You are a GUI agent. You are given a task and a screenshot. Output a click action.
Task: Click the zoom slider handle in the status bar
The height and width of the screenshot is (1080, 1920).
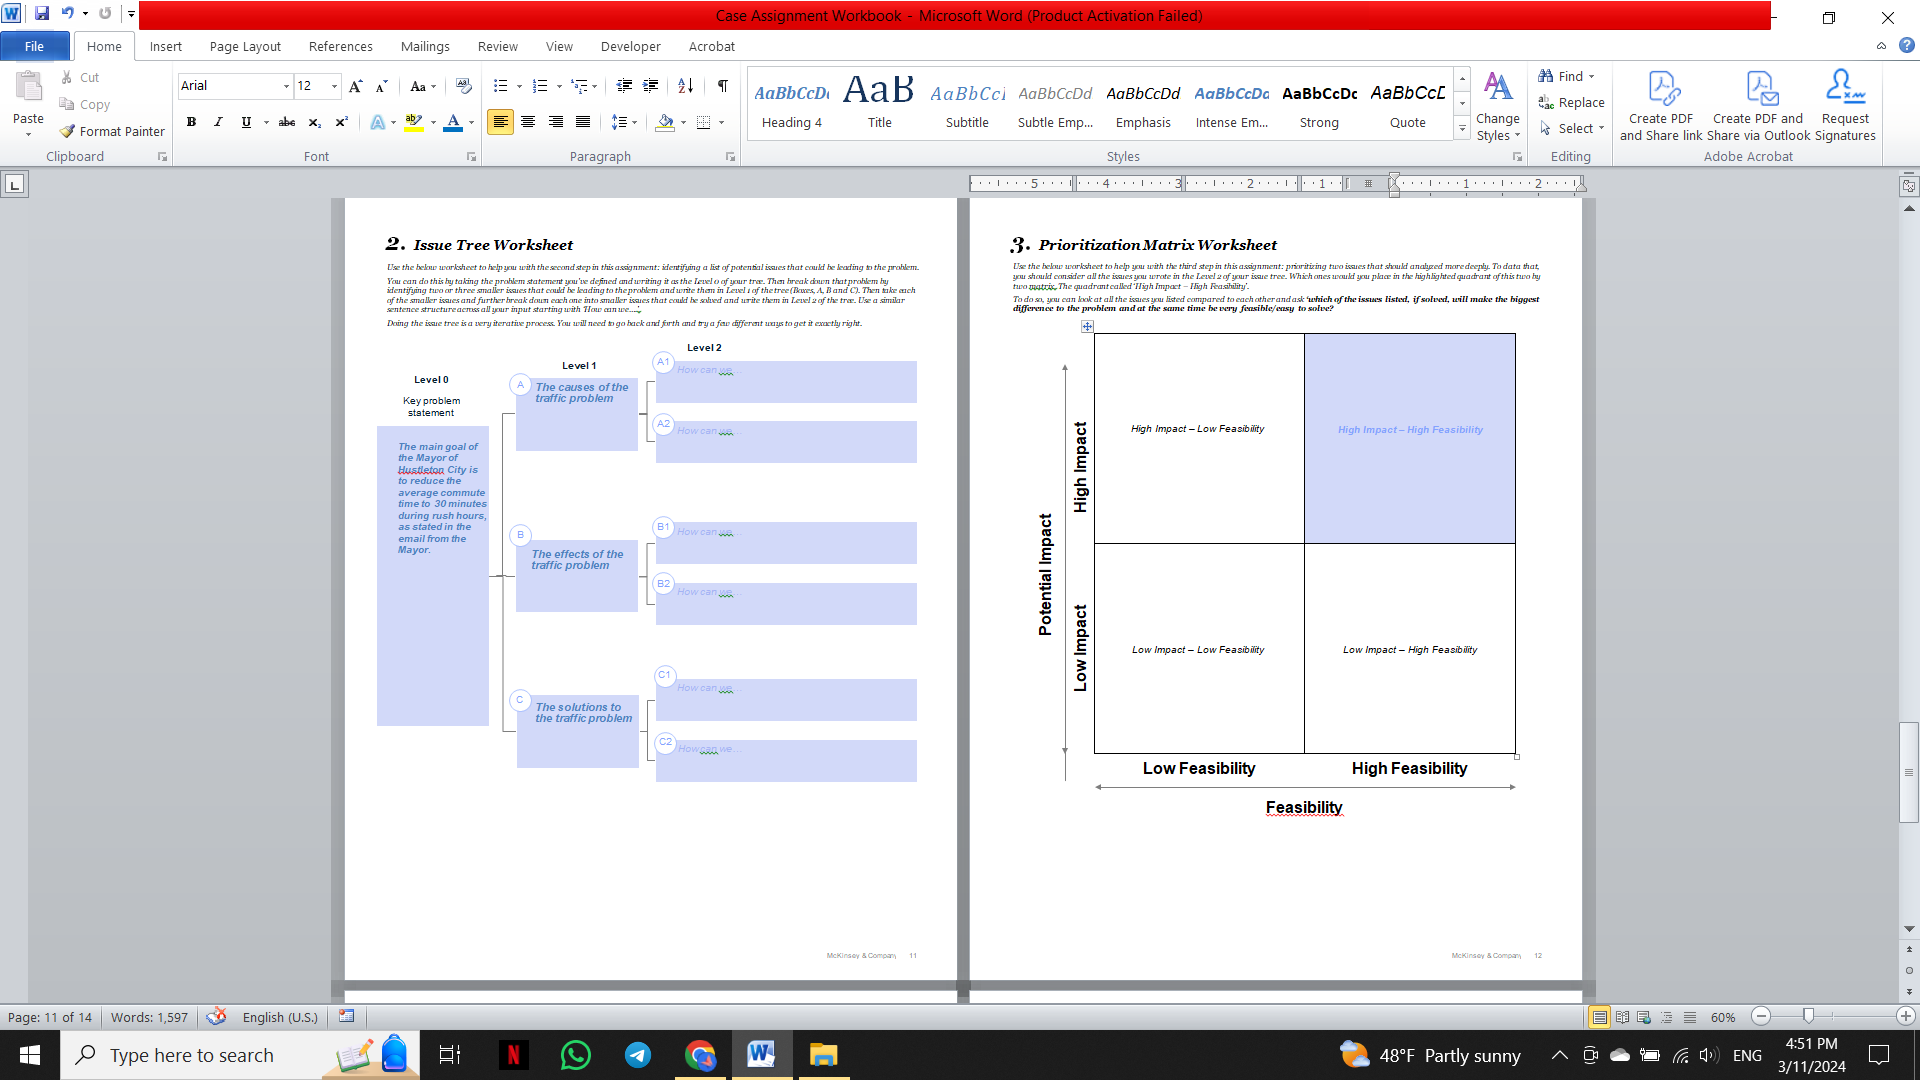pyautogui.click(x=1808, y=1016)
